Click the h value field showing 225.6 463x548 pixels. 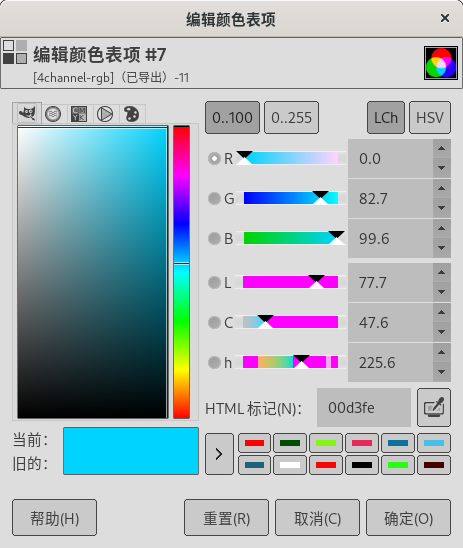391,362
